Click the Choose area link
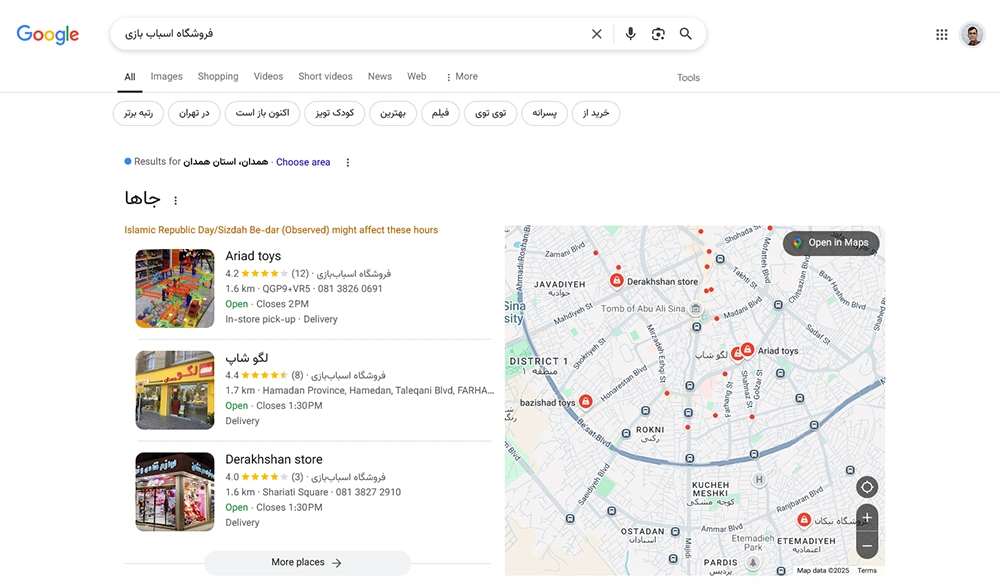 click(303, 162)
